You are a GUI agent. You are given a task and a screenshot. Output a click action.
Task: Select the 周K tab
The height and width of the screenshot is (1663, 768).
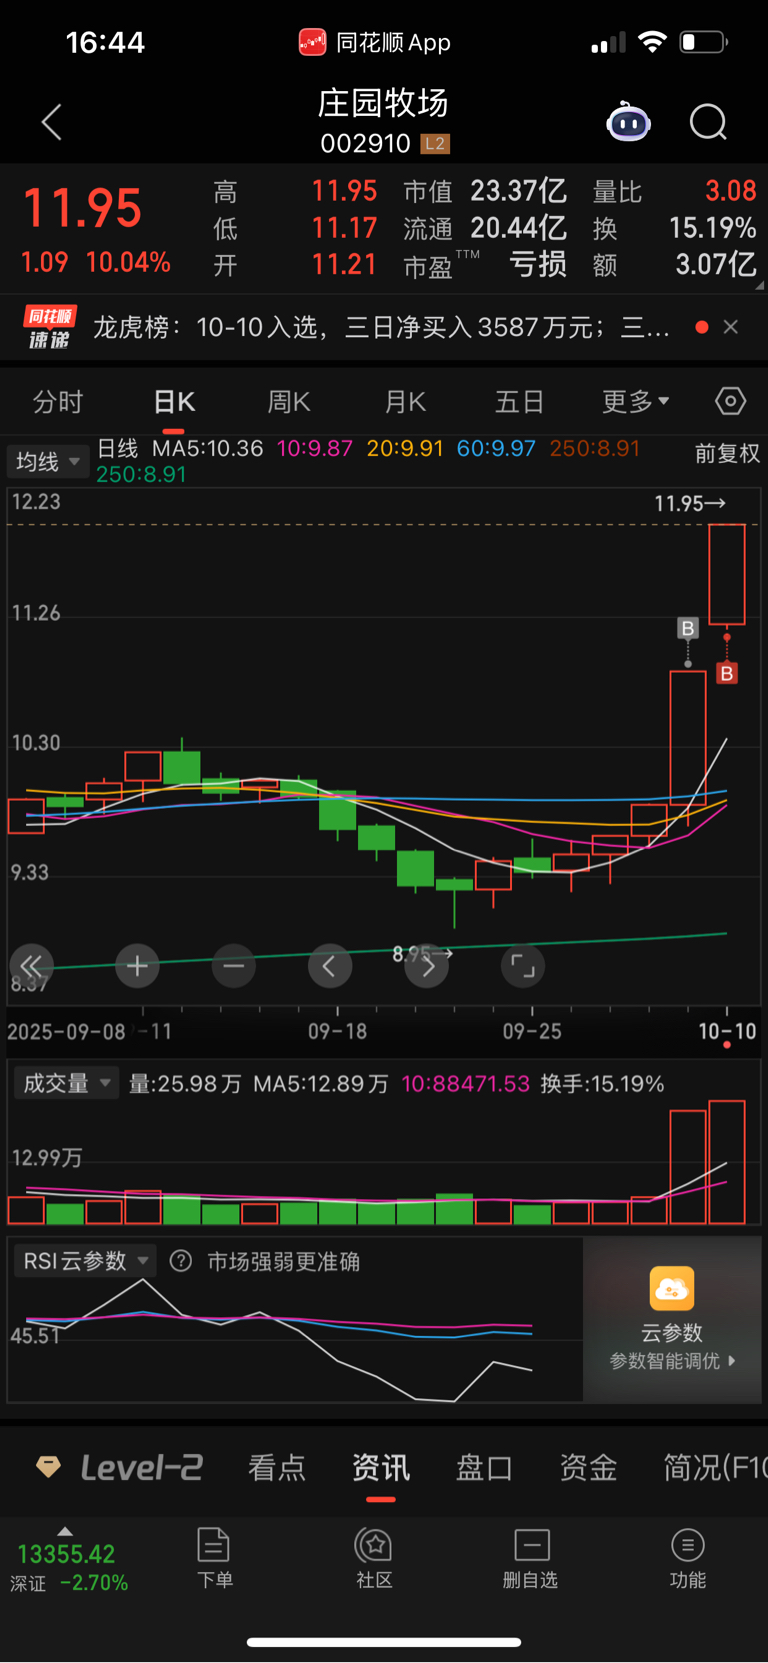coord(289,402)
